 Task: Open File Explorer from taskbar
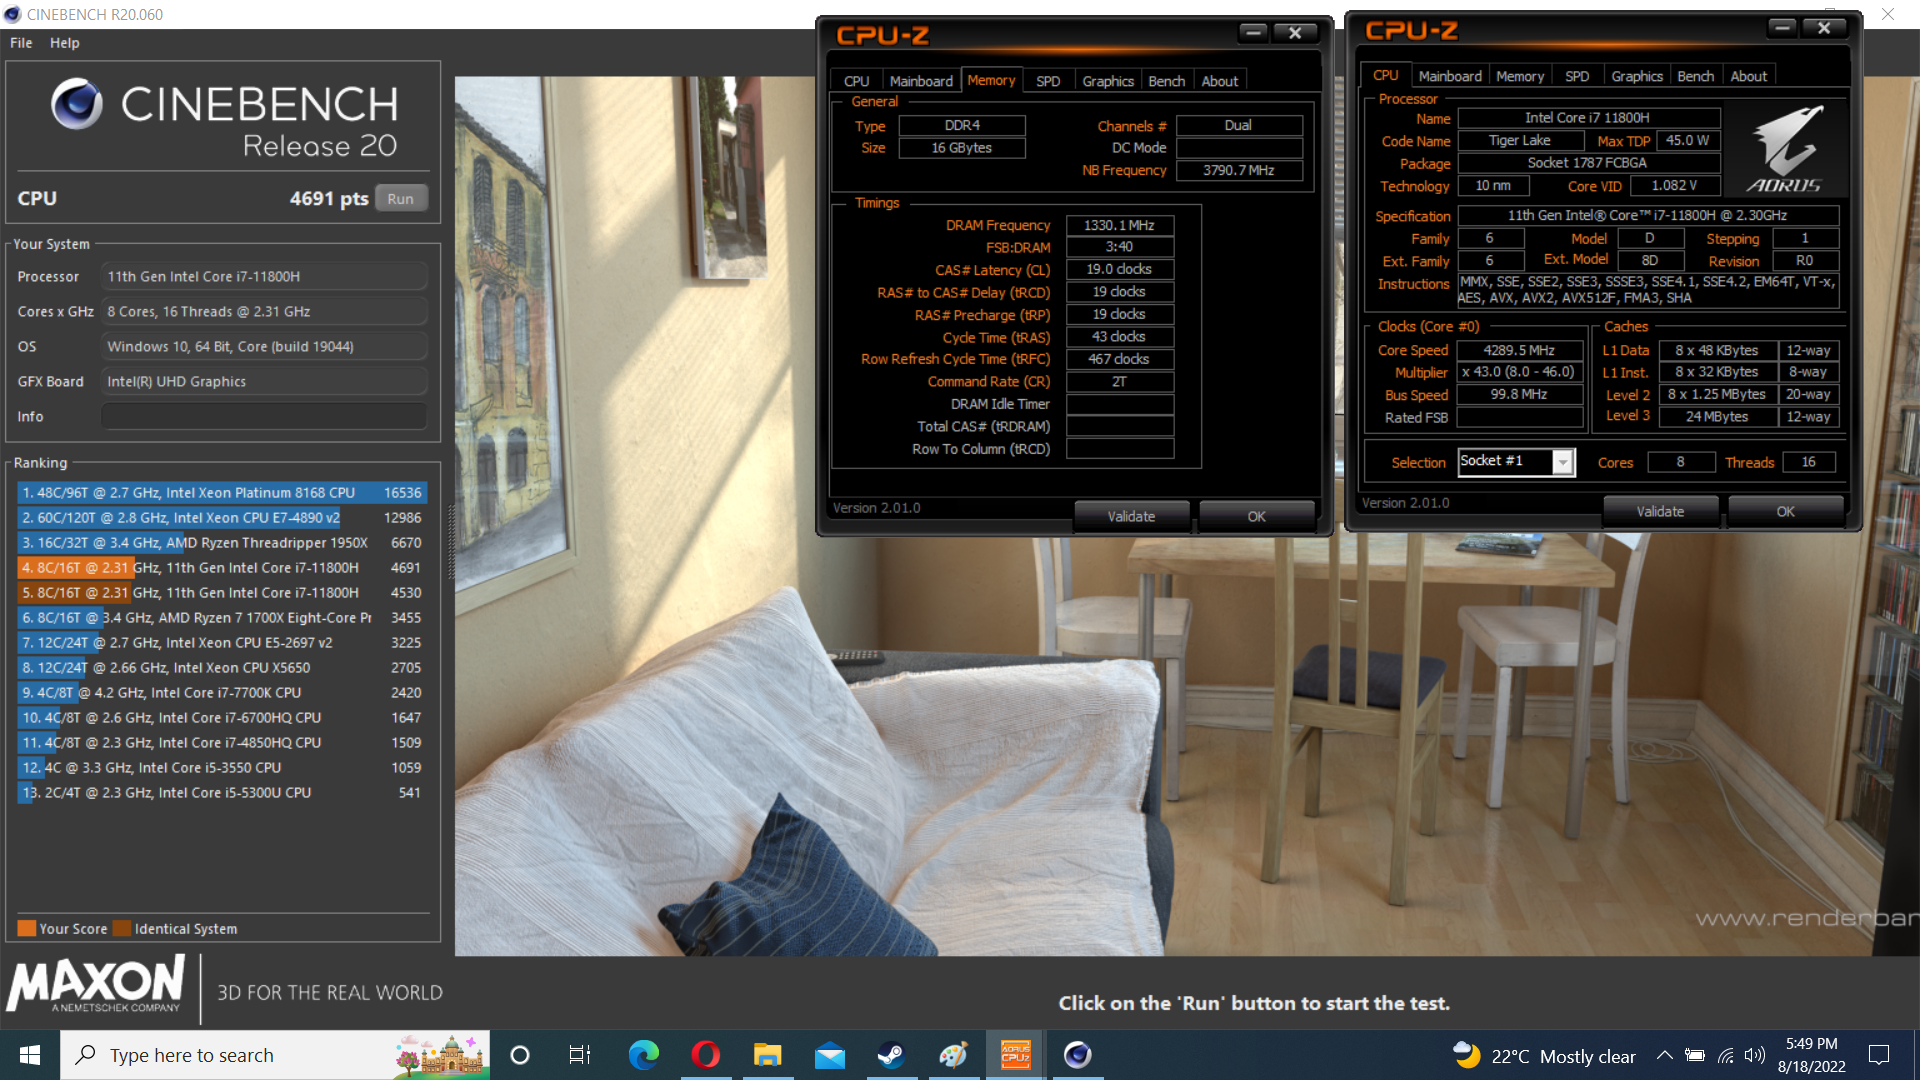tap(767, 1055)
